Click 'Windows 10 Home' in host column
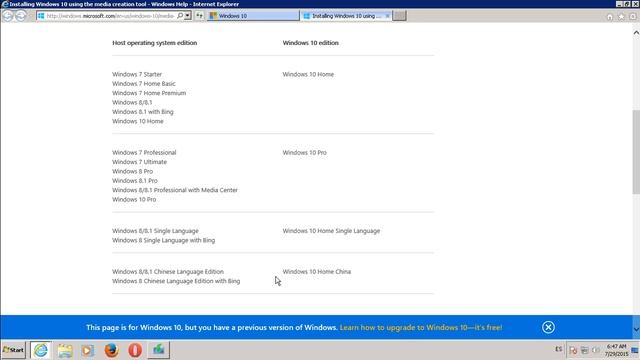Image resolution: width=640 pixels, height=360 pixels. coord(138,121)
